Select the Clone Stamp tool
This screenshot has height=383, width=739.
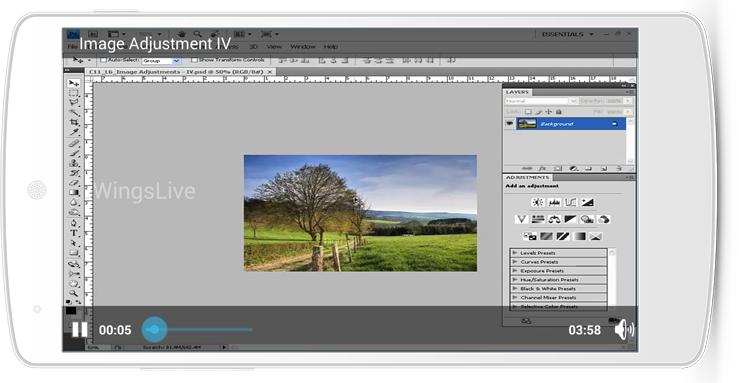pyautogui.click(x=74, y=163)
